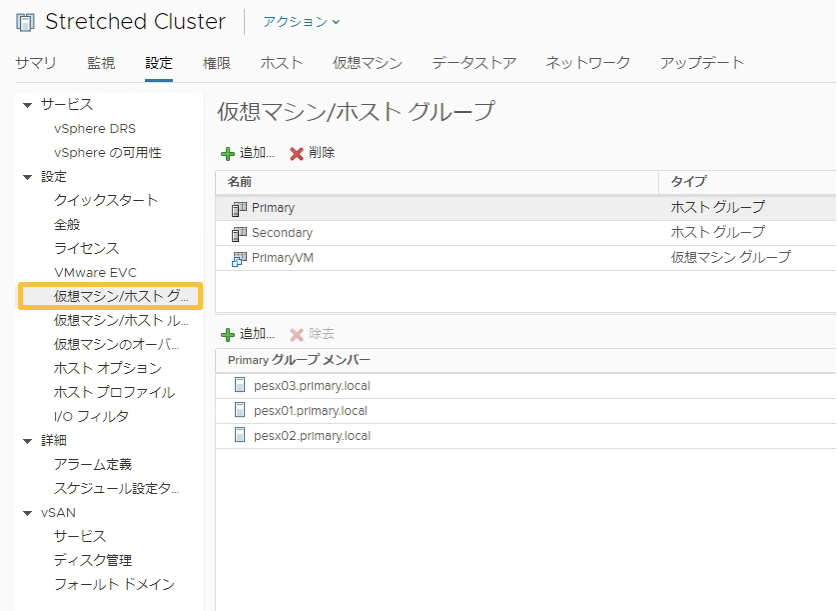Image resolution: width=837 pixels, height=611 pixels.
Task: Open vSphere の可用性 settings
Action: 107,153
